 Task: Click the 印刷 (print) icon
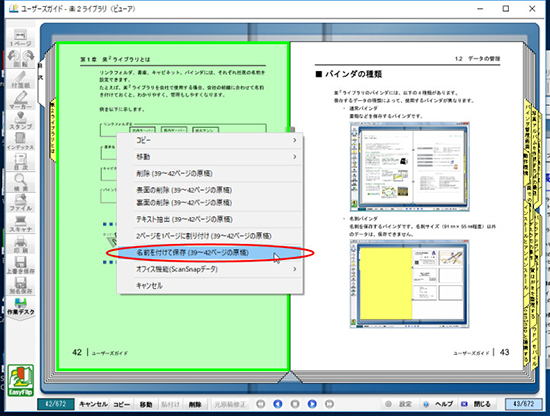[20, 244]
